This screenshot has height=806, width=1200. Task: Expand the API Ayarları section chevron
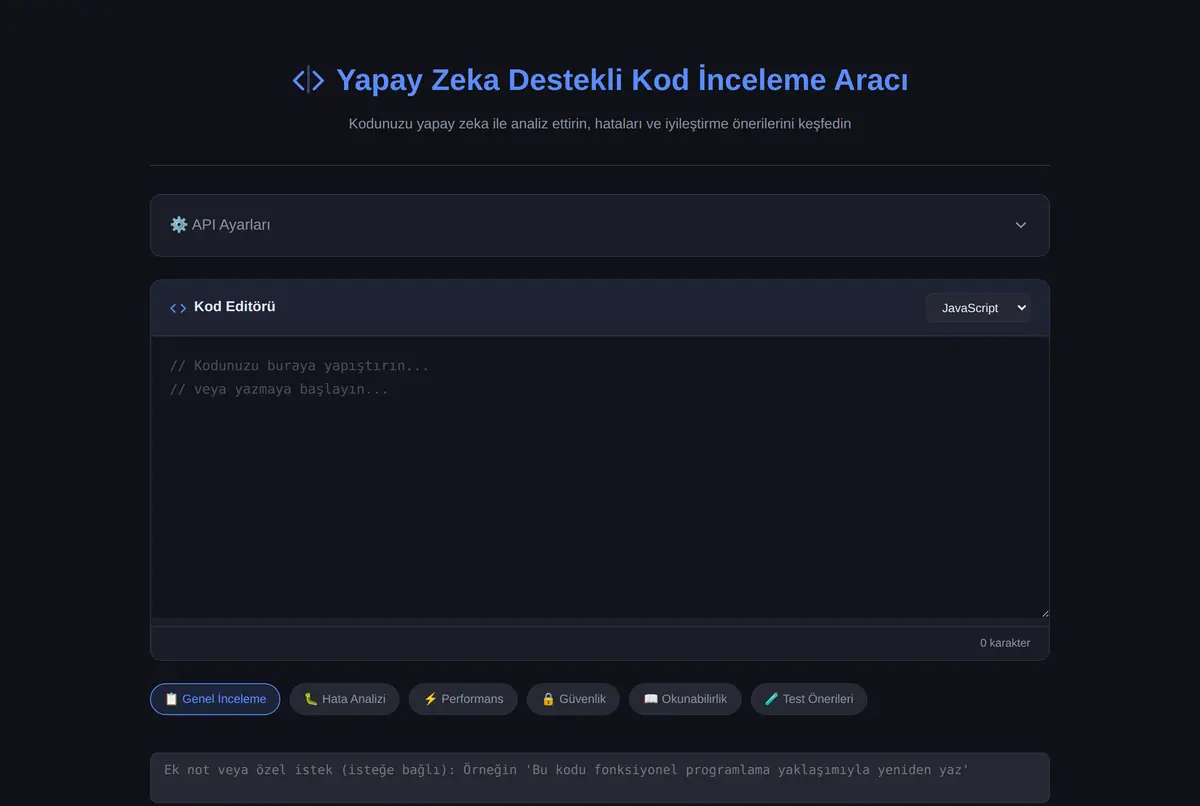1020,225
